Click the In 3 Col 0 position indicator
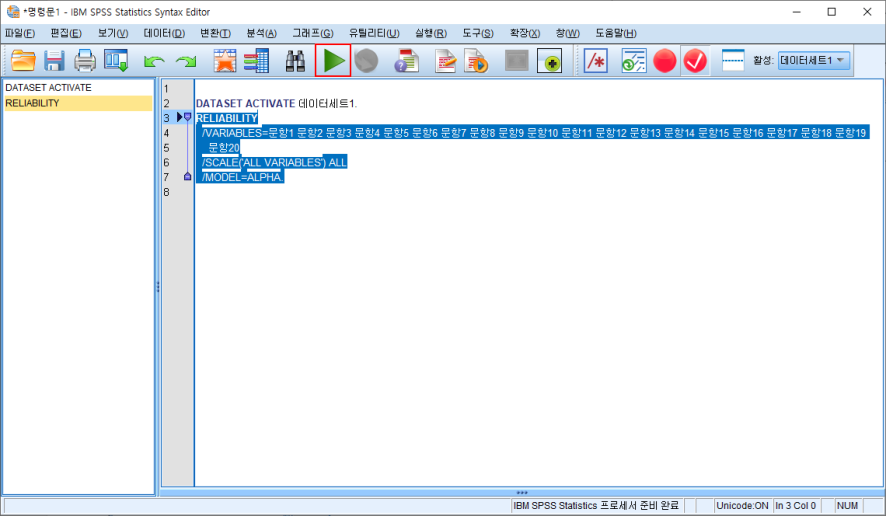 [795, 506]
